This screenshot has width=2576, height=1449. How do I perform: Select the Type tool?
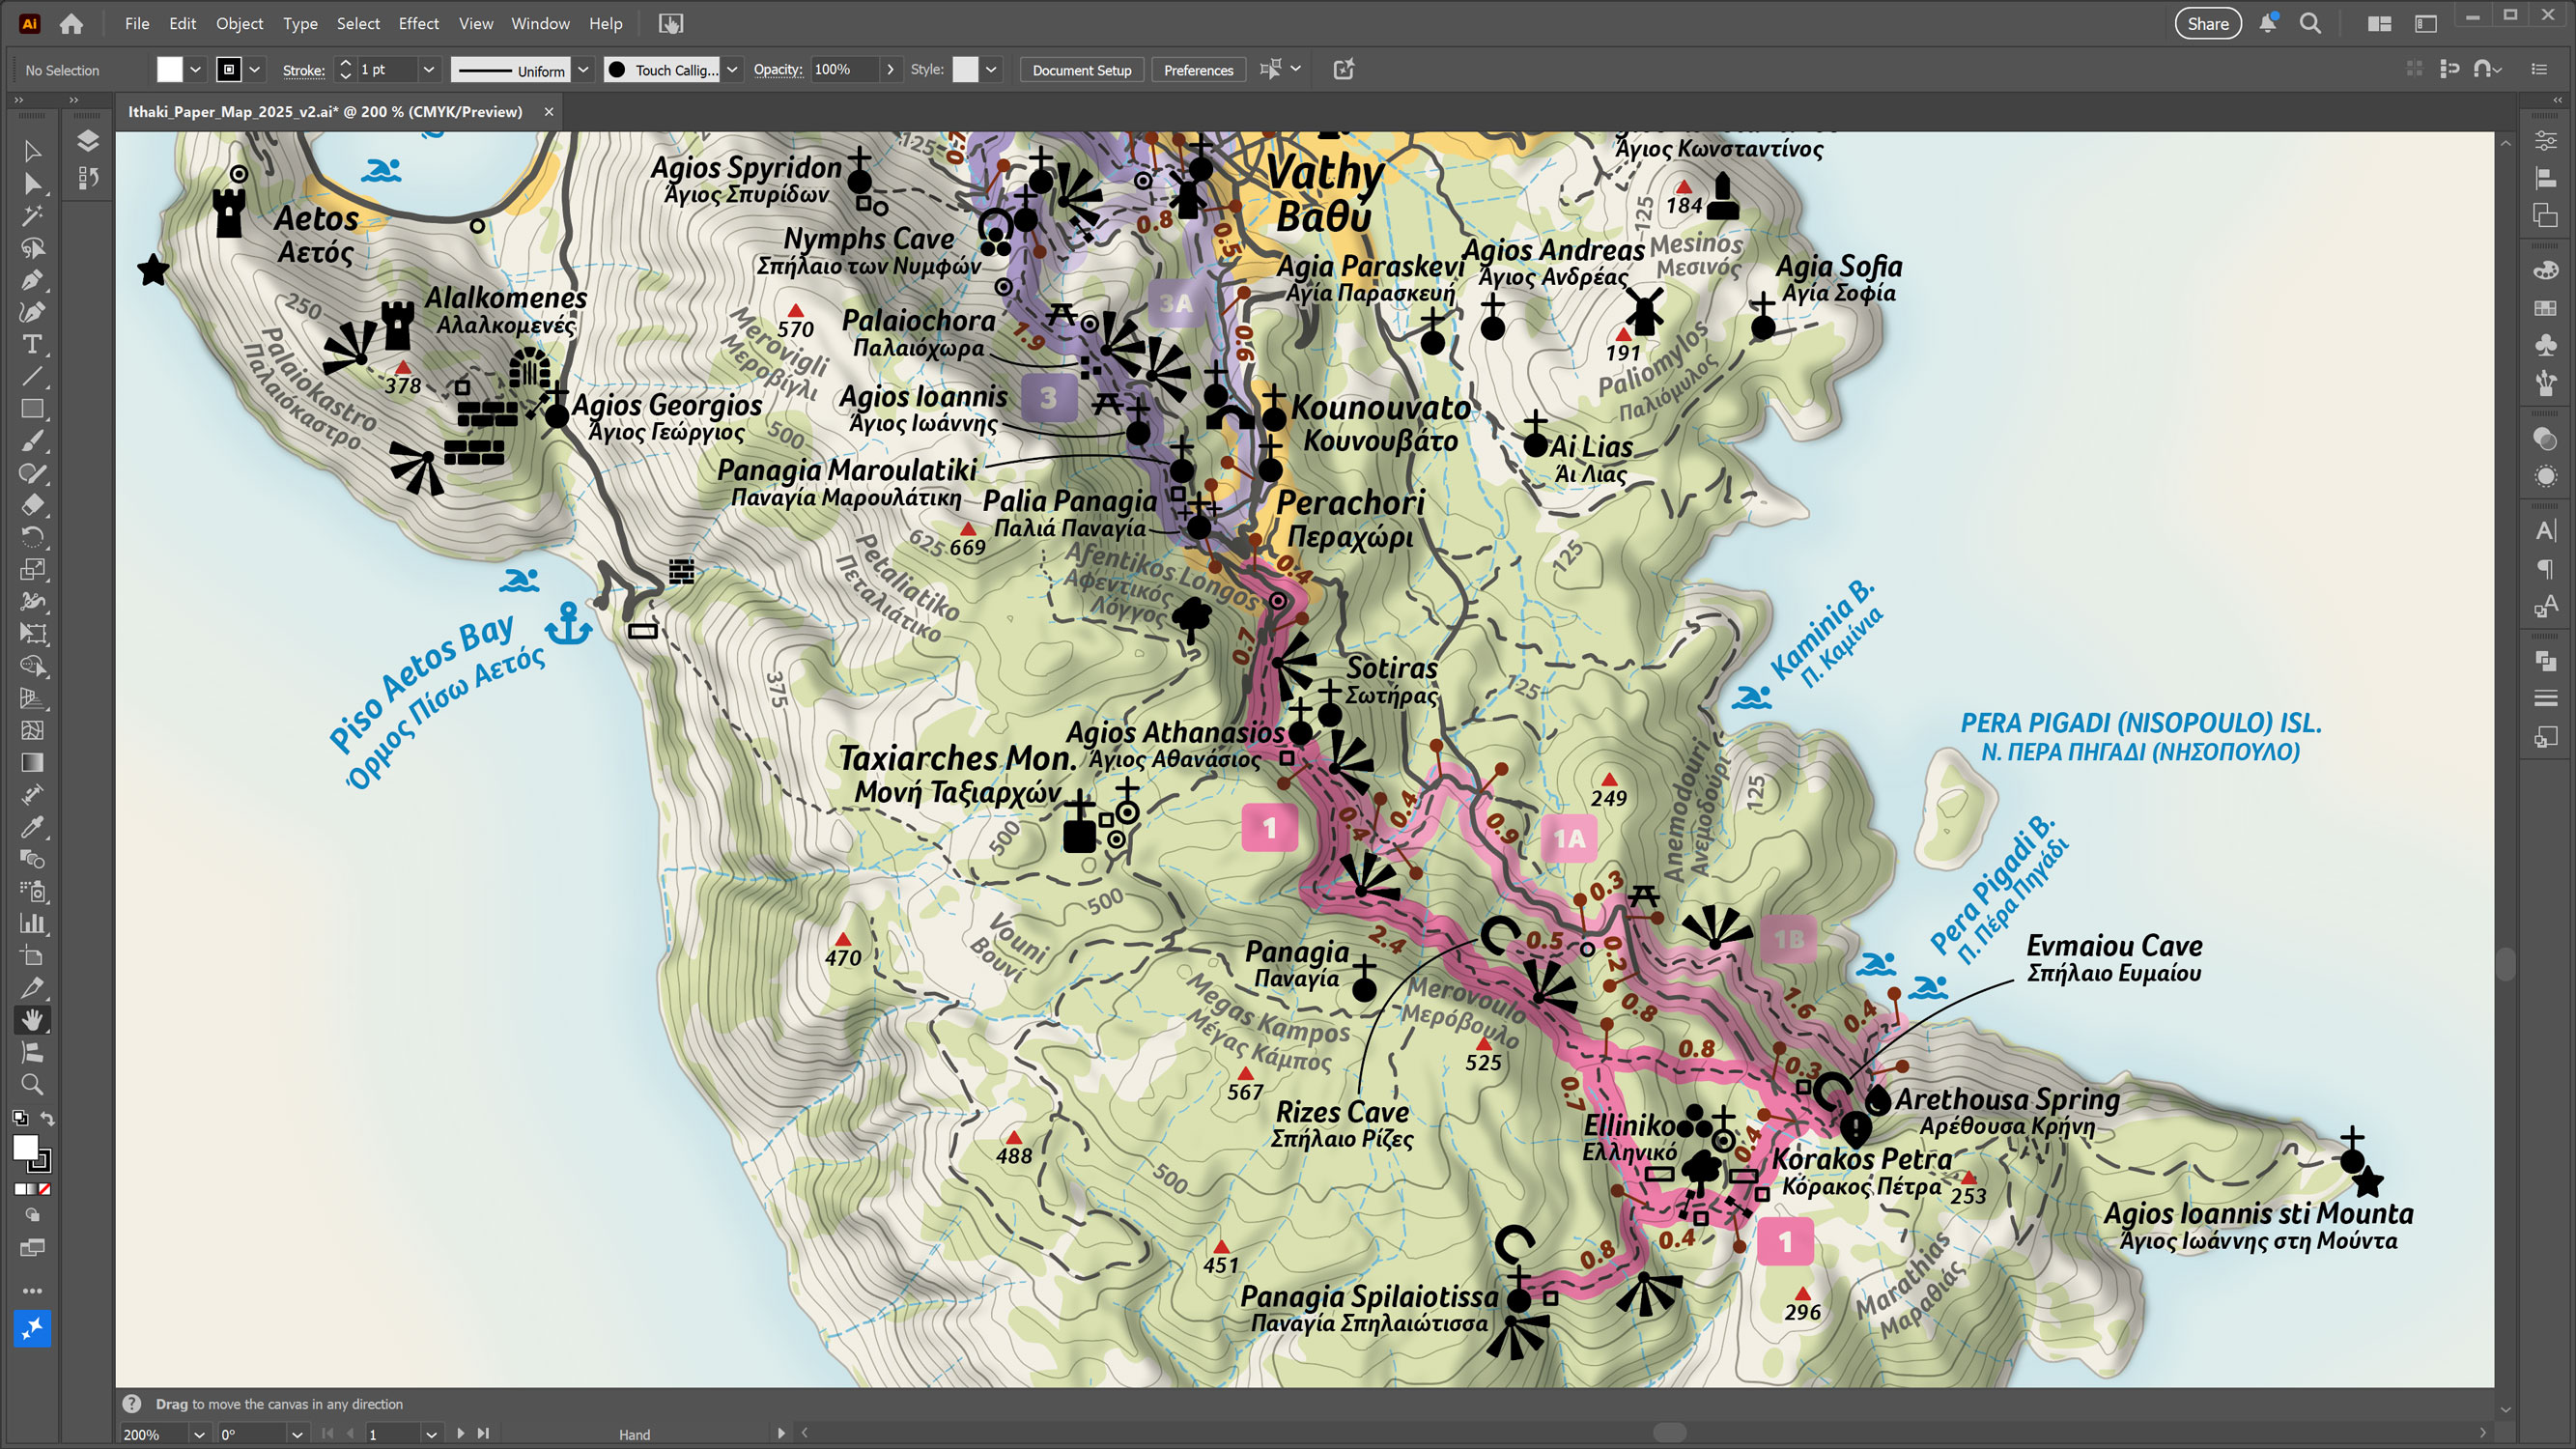pyautogui.click(x=33, y=344)
